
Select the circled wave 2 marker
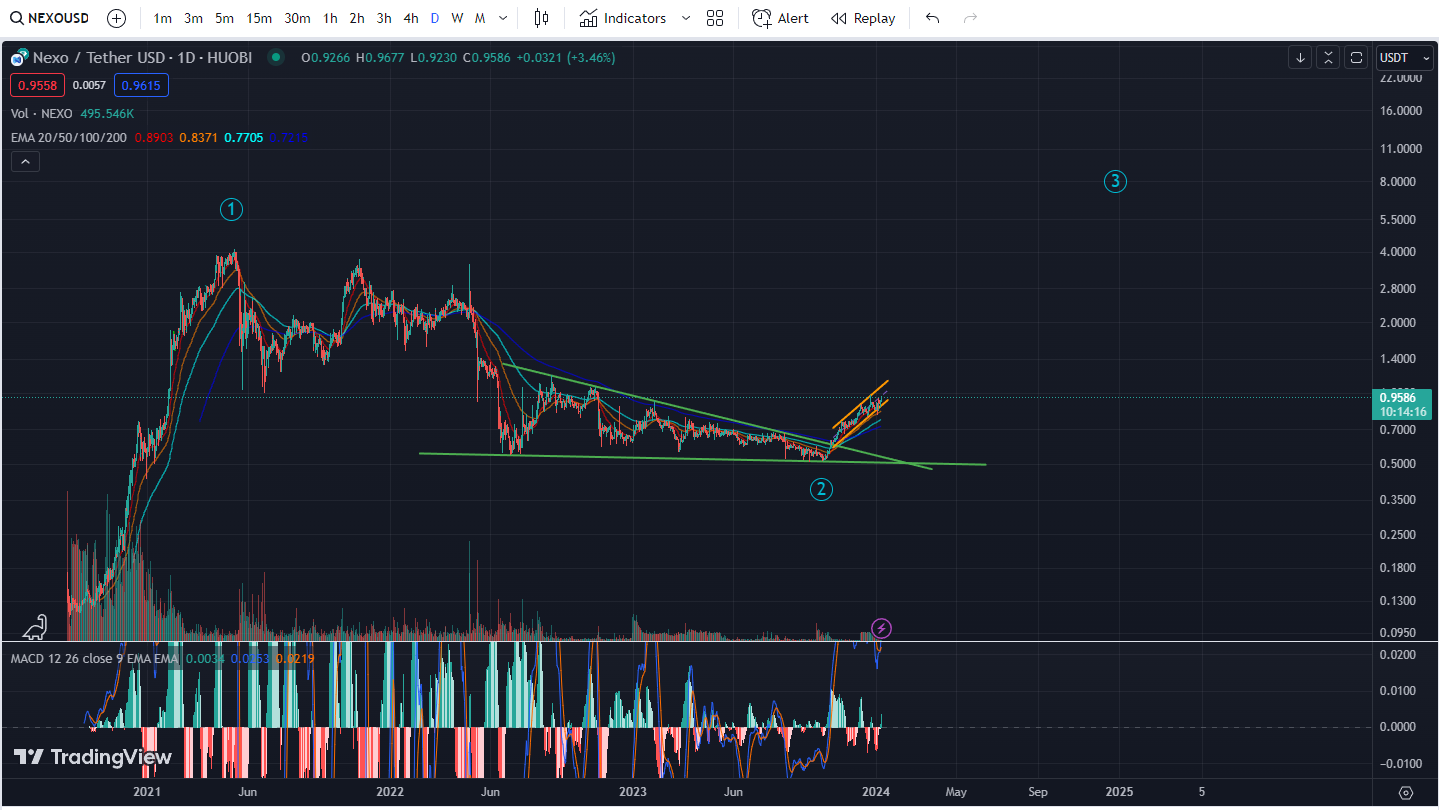(x=821, y=489)
